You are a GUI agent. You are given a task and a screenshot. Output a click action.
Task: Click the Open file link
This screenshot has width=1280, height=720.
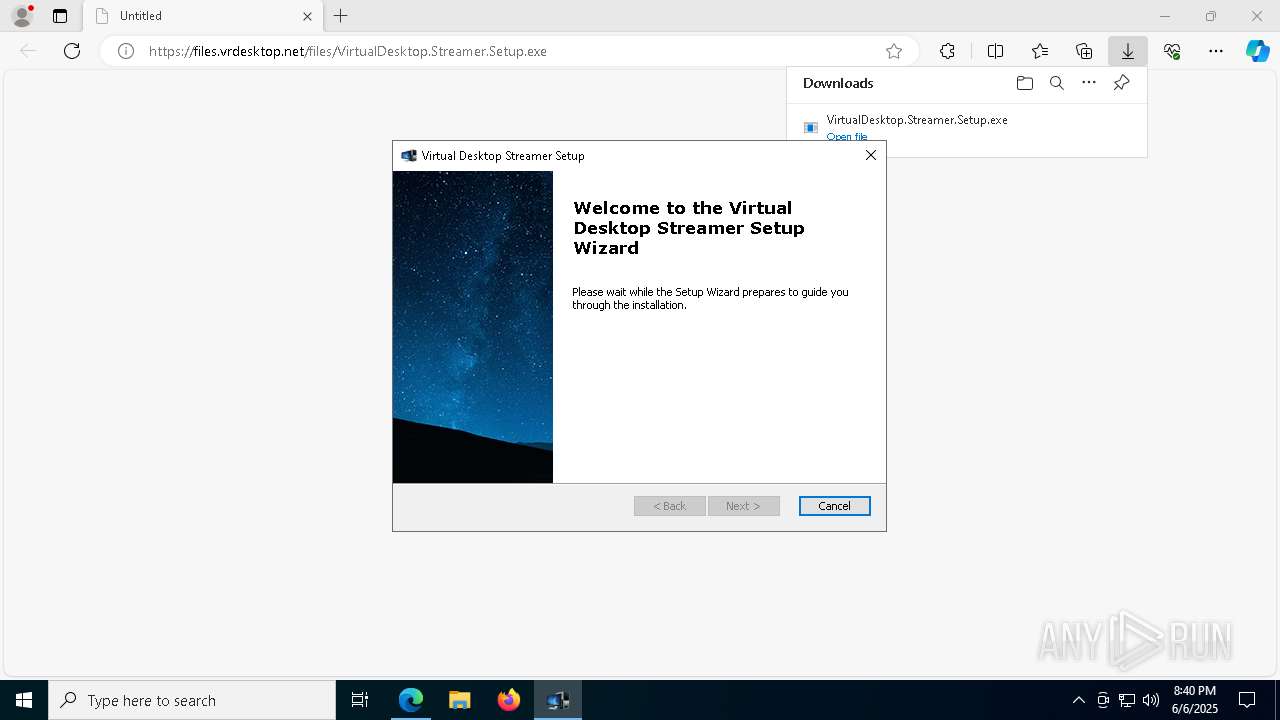847,137
